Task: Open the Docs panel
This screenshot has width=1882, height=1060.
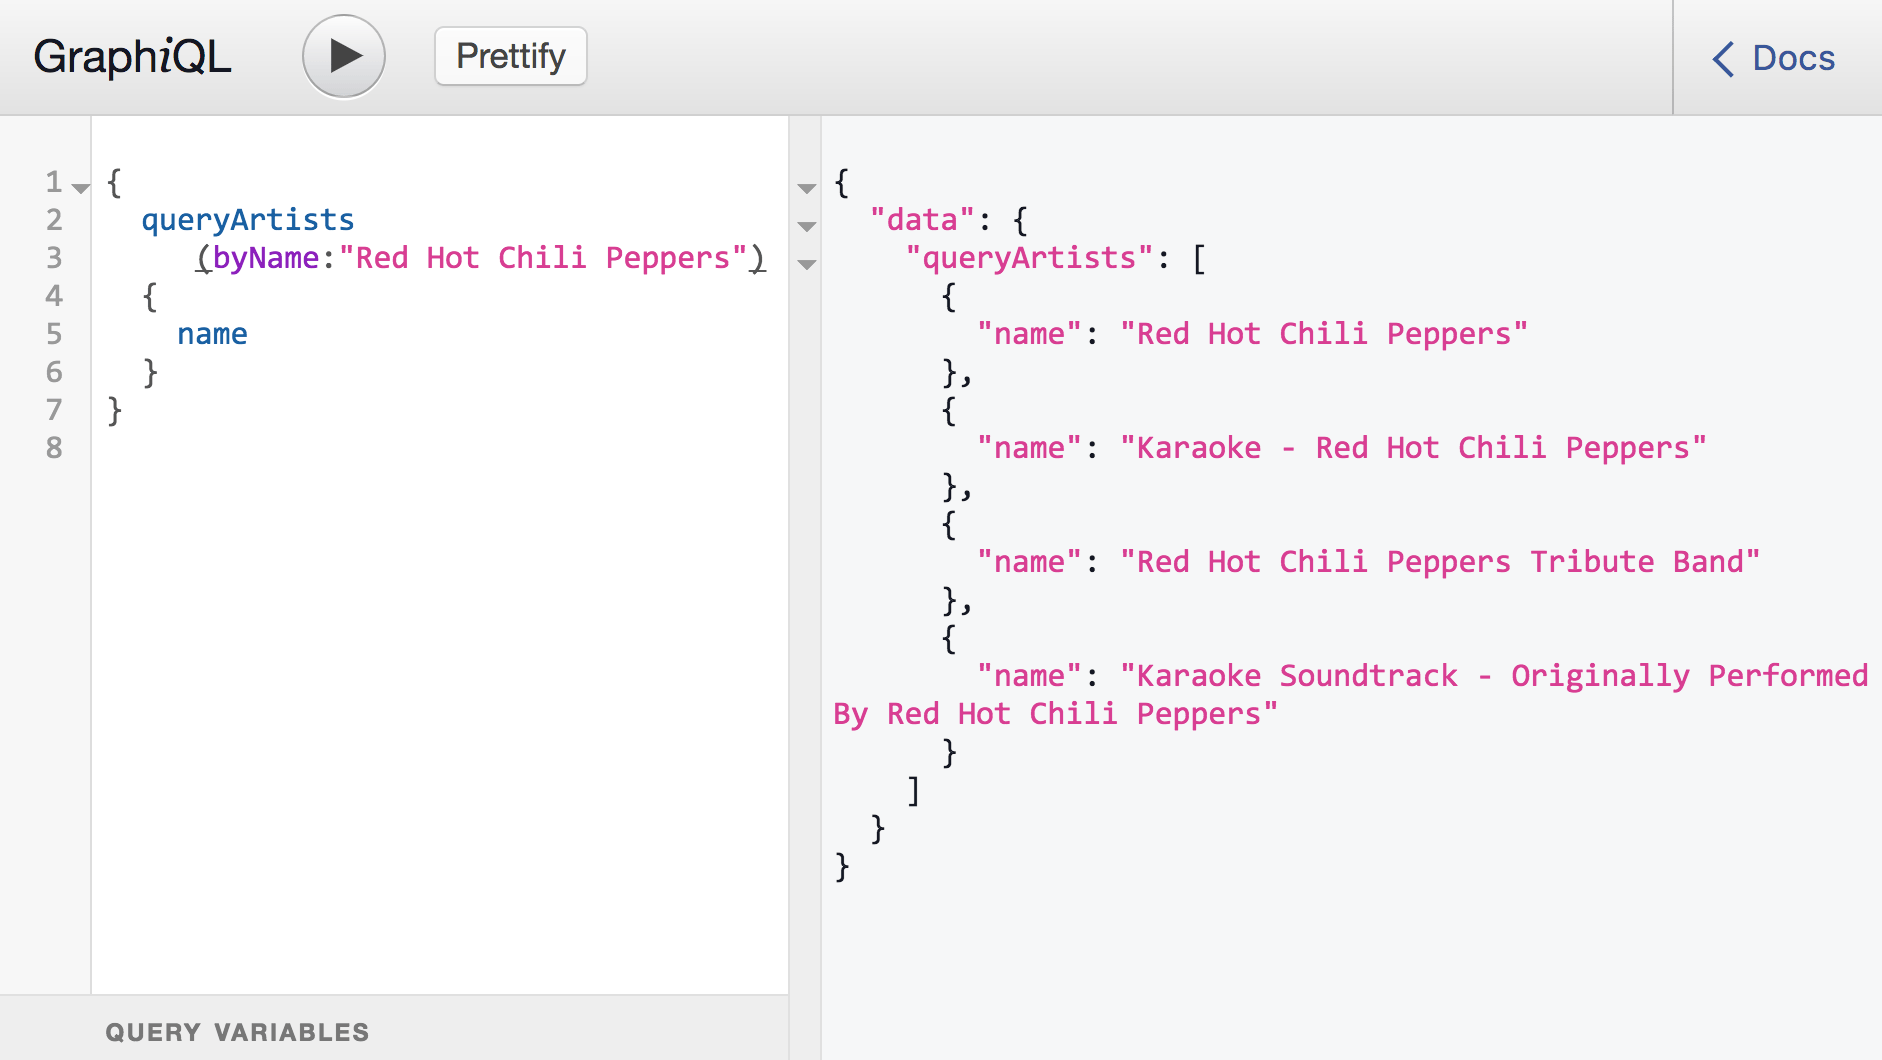Action: [x=1775, y=58]
